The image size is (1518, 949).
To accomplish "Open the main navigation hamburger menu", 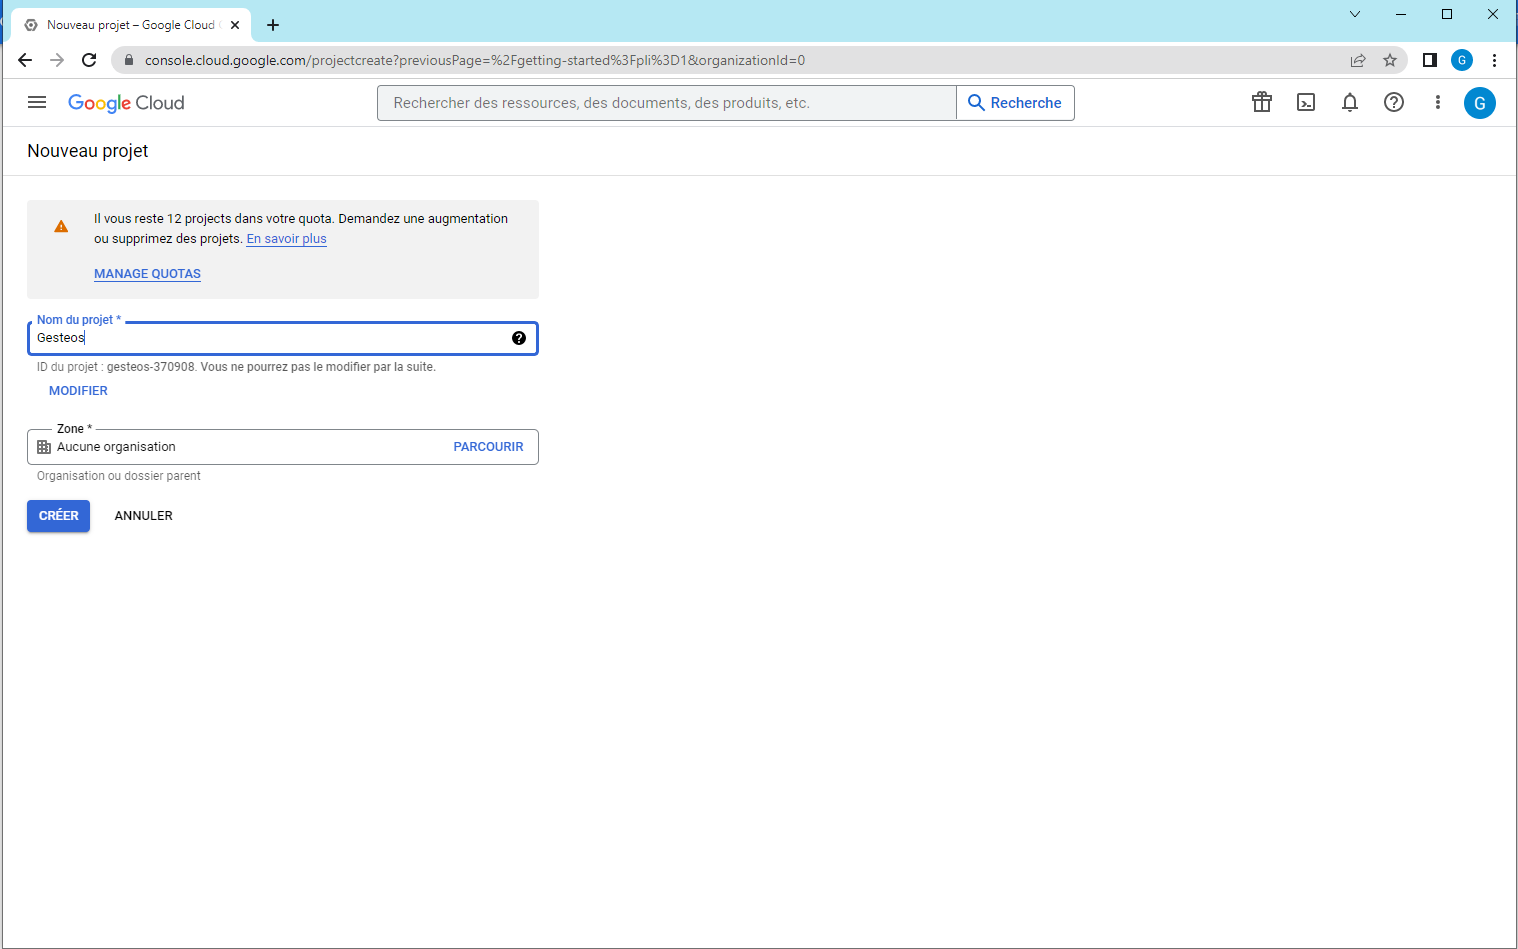I will click(x=37, y=102).
